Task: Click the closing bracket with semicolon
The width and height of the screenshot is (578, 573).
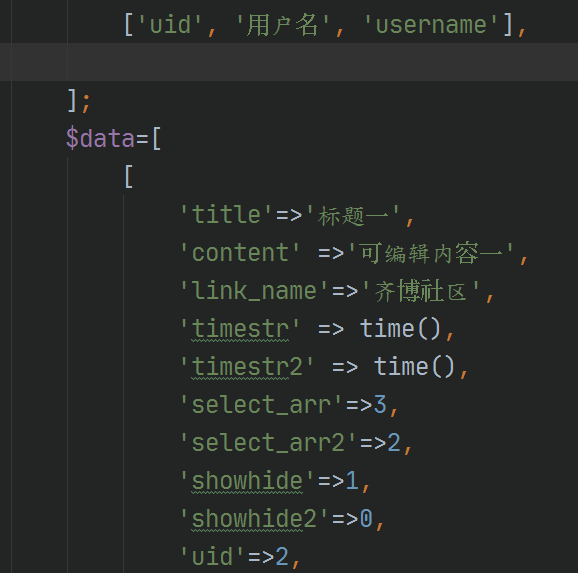Action: pos(79,101)
